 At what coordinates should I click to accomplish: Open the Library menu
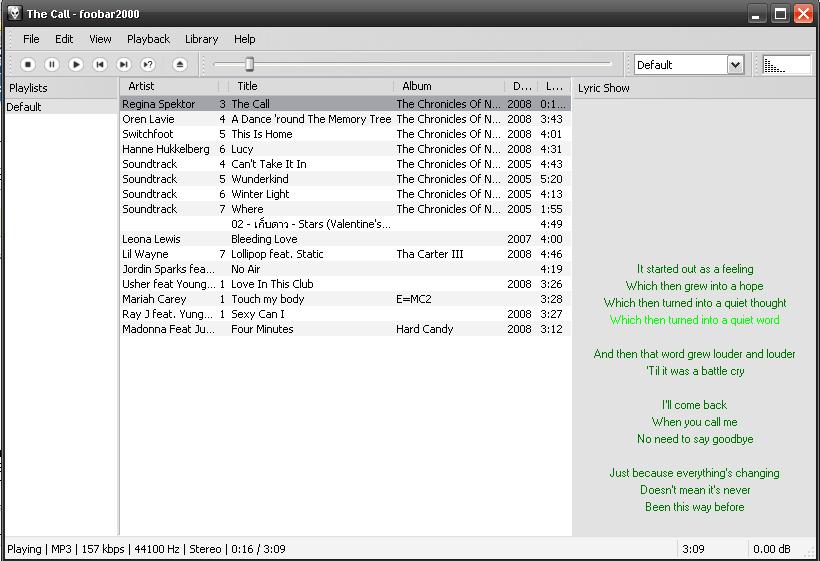(201, 39)
